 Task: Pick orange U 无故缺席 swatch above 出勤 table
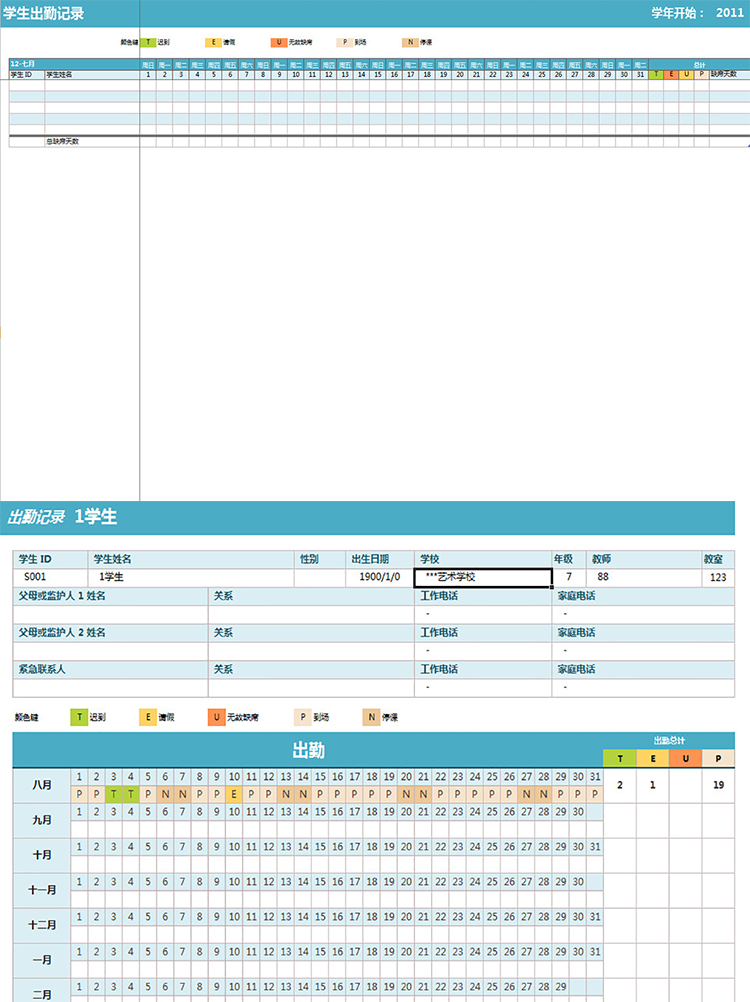click(x=217, y=717)
